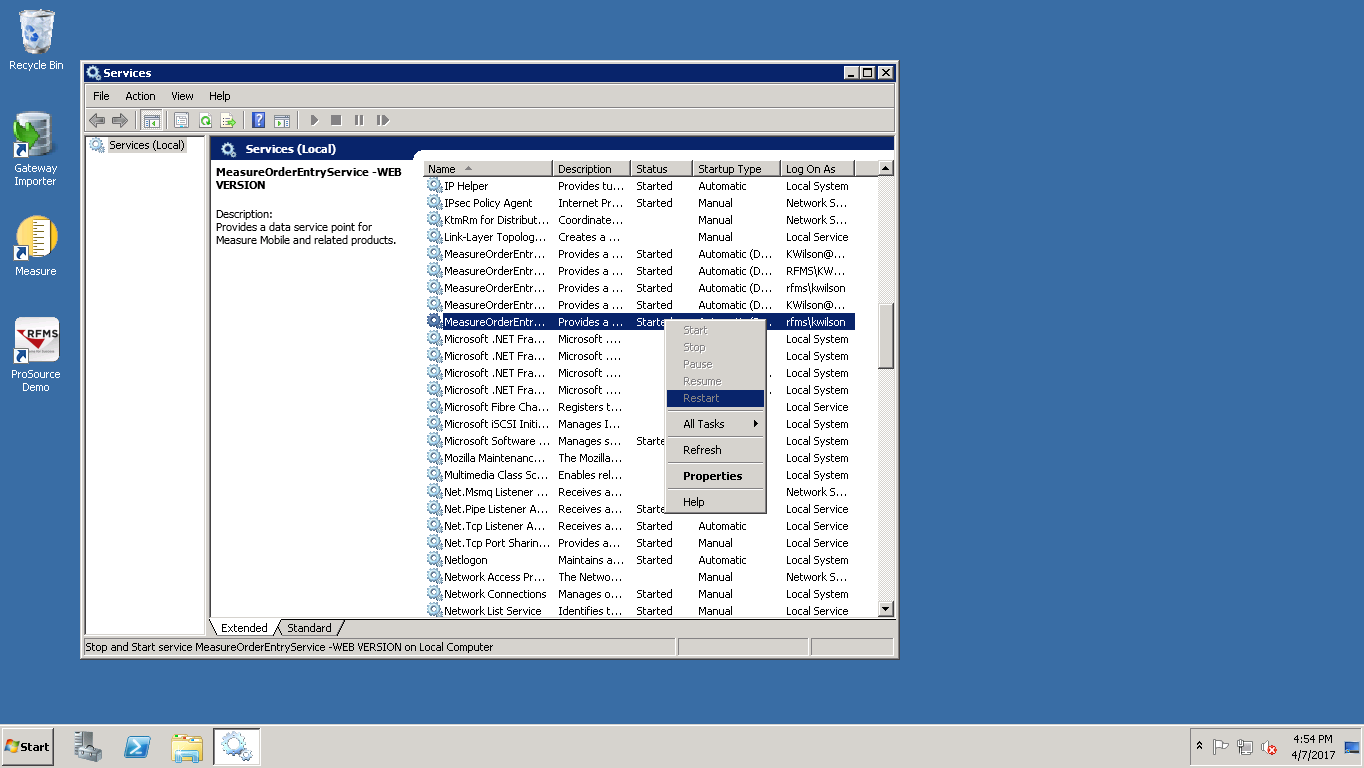Select the Gateway Importer desktop shortcut

36,149
